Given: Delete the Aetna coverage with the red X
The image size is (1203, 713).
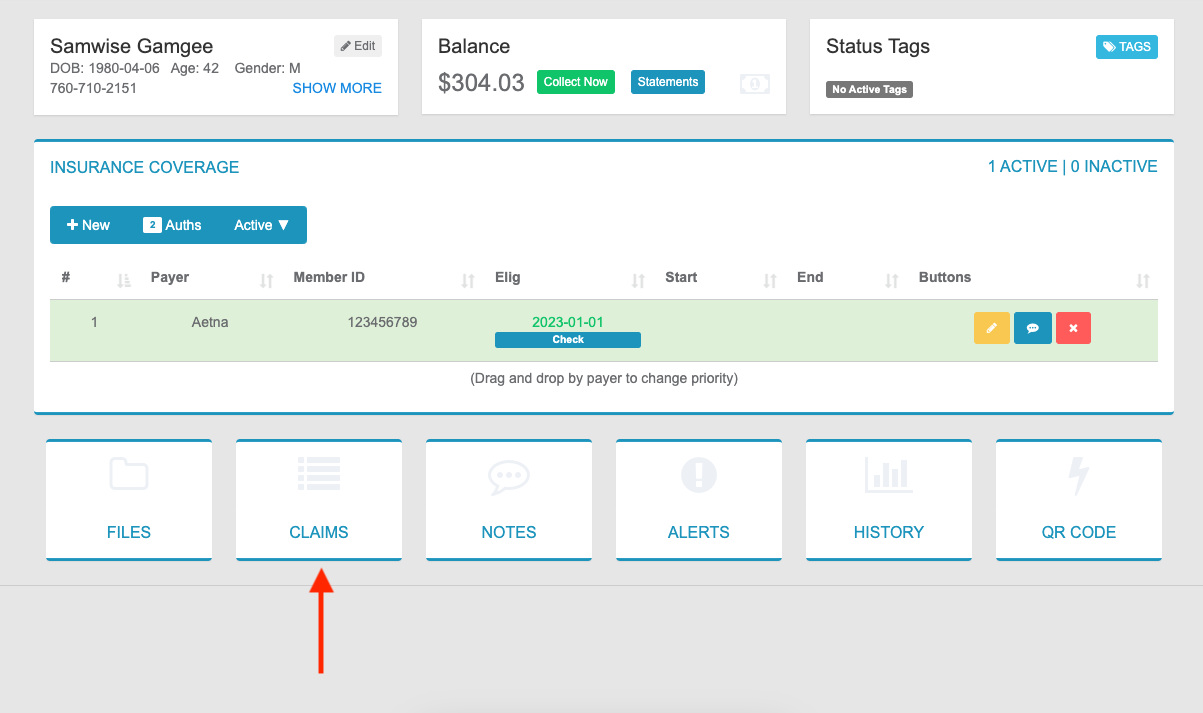Looking at the screenshot, I should point(1073,327).
